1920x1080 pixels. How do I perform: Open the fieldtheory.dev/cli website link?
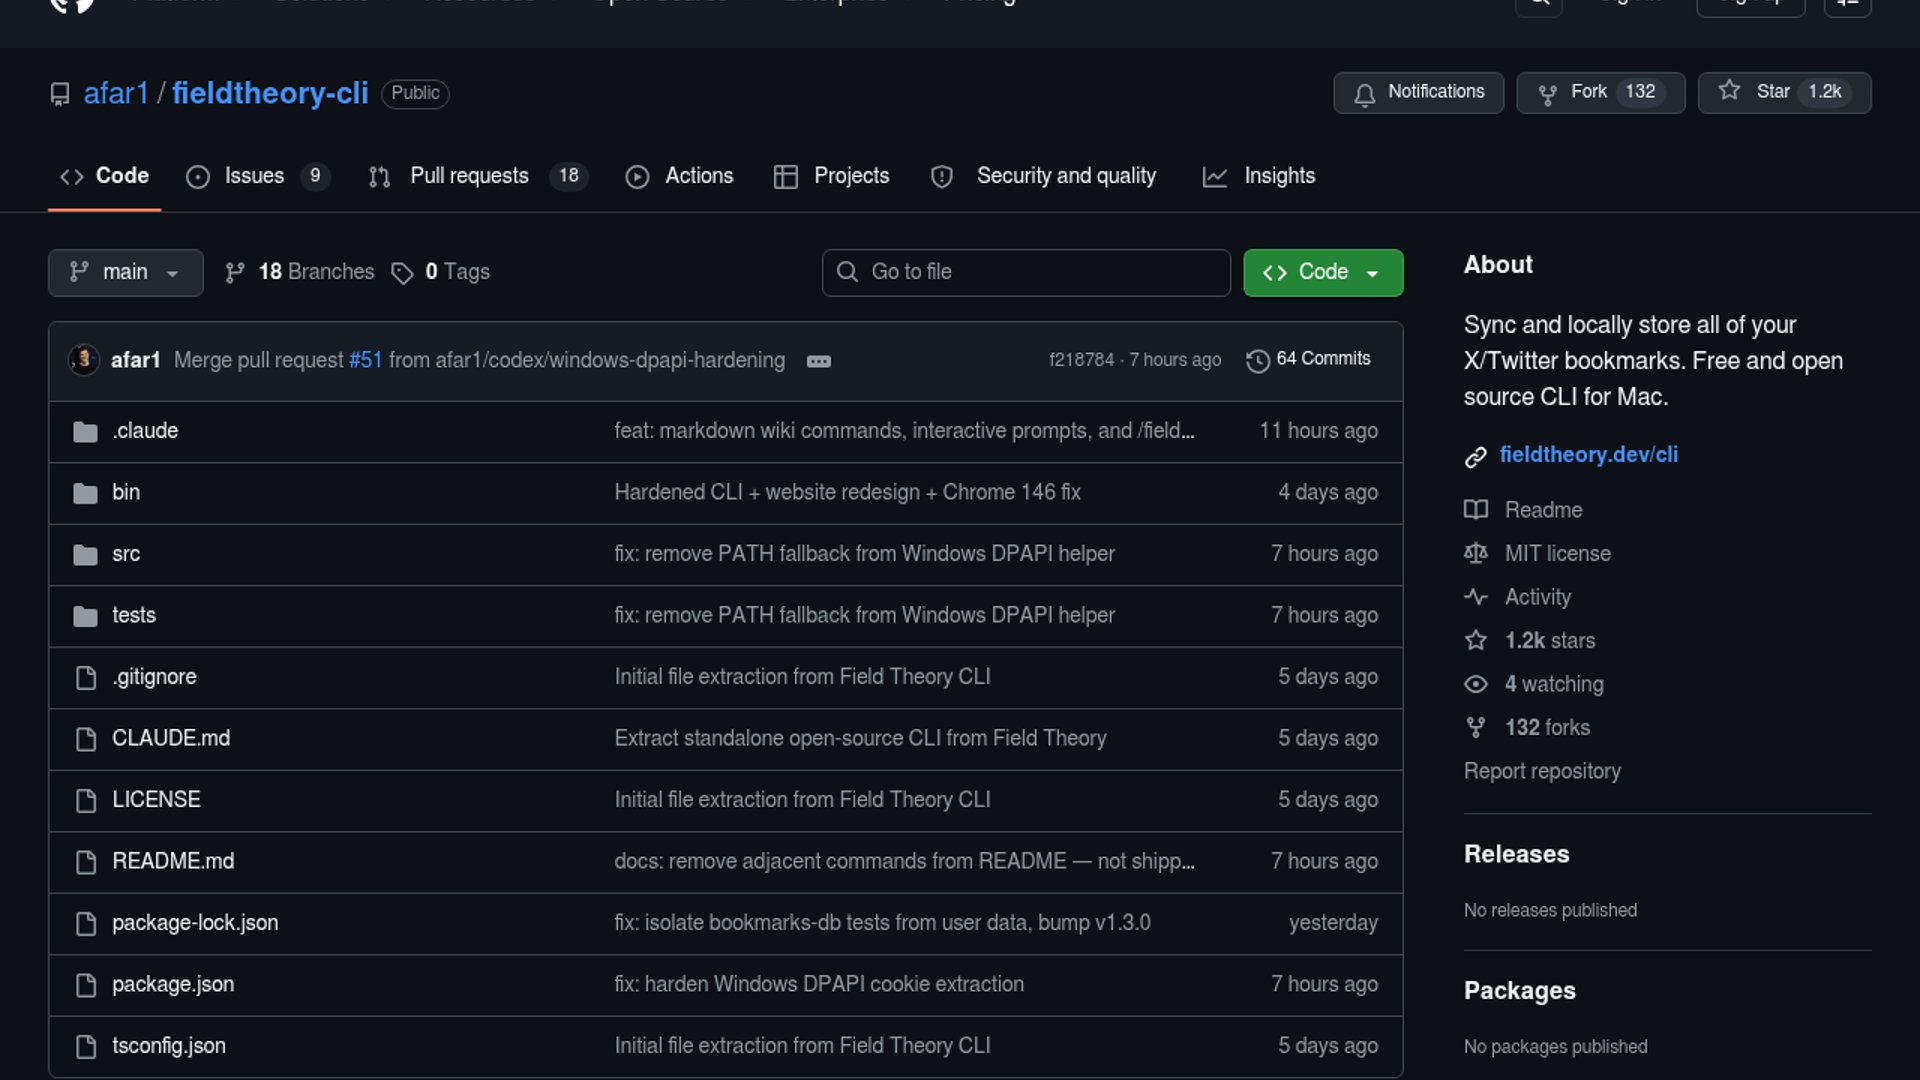point(1588,455)
